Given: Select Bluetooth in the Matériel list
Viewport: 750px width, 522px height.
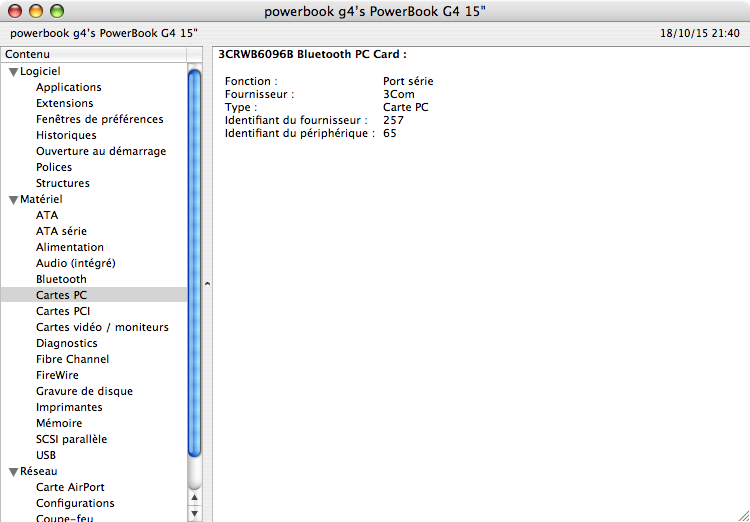Looking at the screenshot, I should click(61, 279).
